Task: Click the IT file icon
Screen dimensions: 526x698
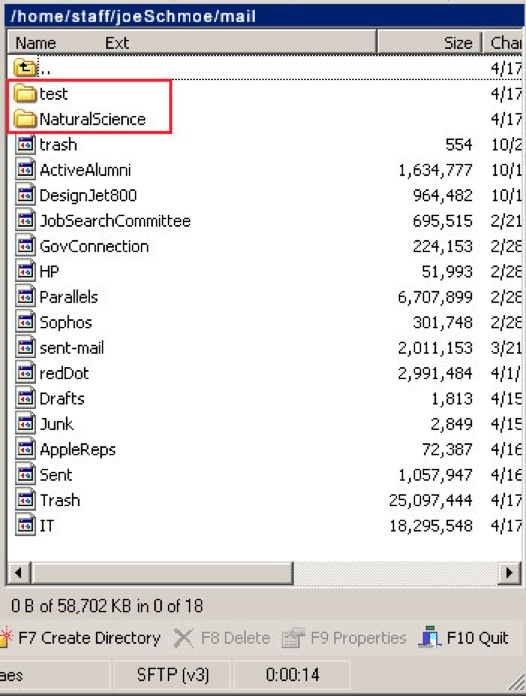Action: [x=25, y=525]
